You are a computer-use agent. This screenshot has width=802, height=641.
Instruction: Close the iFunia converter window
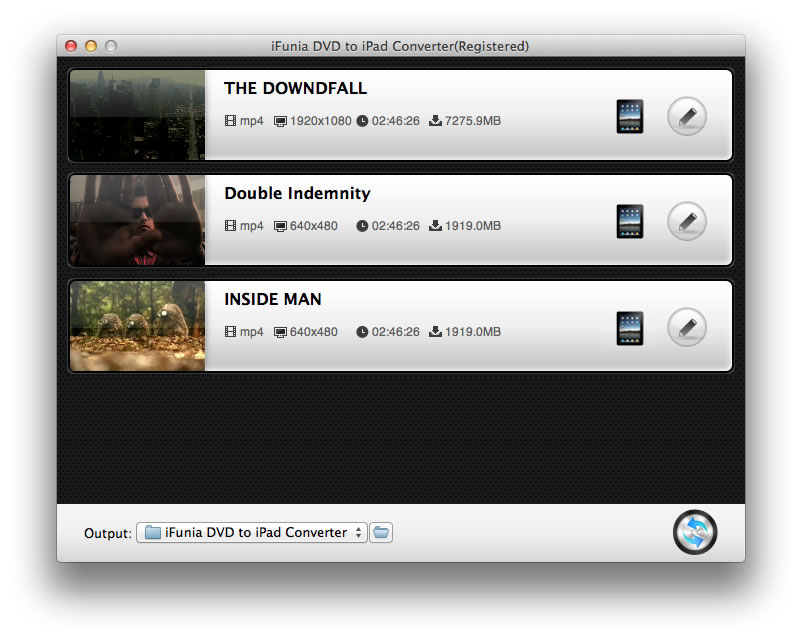[71, 46]
